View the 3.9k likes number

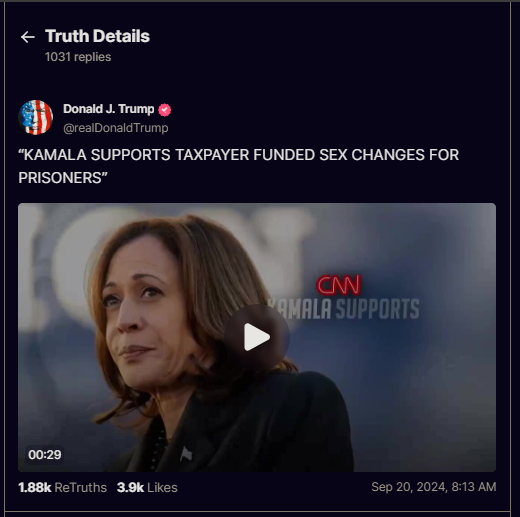click(130, 488)
